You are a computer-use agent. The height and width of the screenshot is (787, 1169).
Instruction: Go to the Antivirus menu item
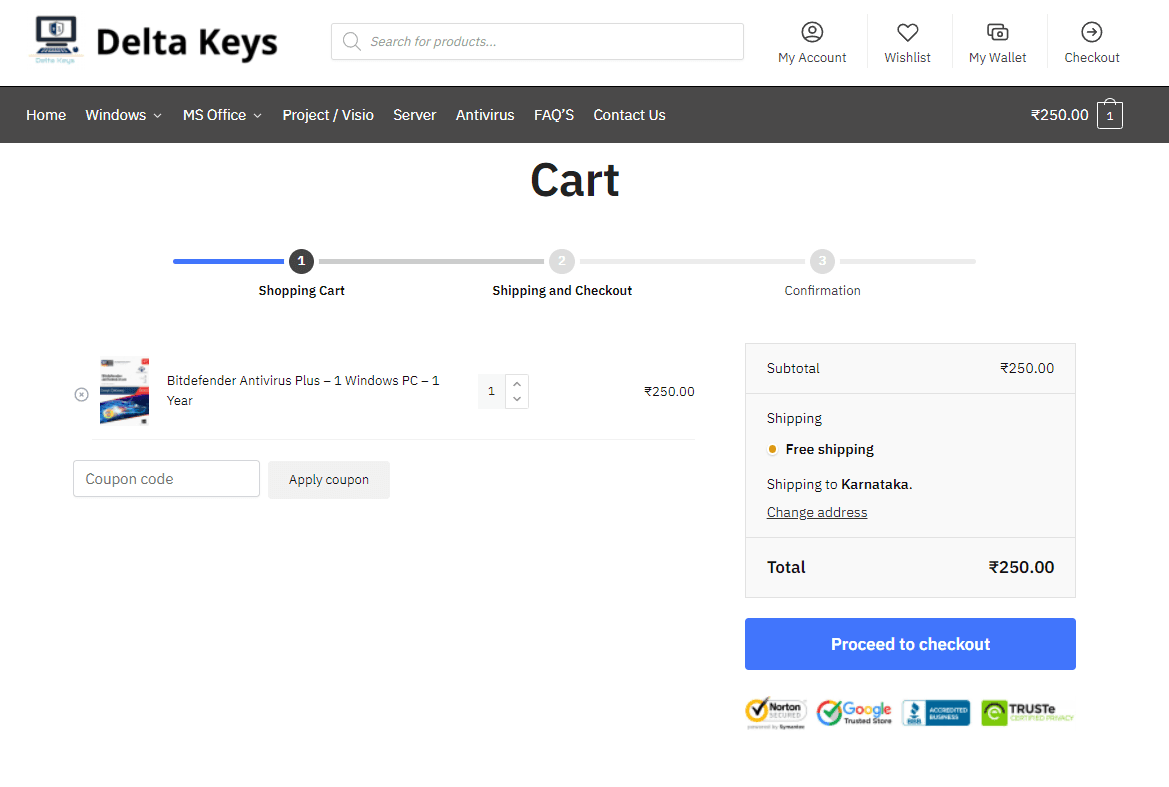point(485,114)
